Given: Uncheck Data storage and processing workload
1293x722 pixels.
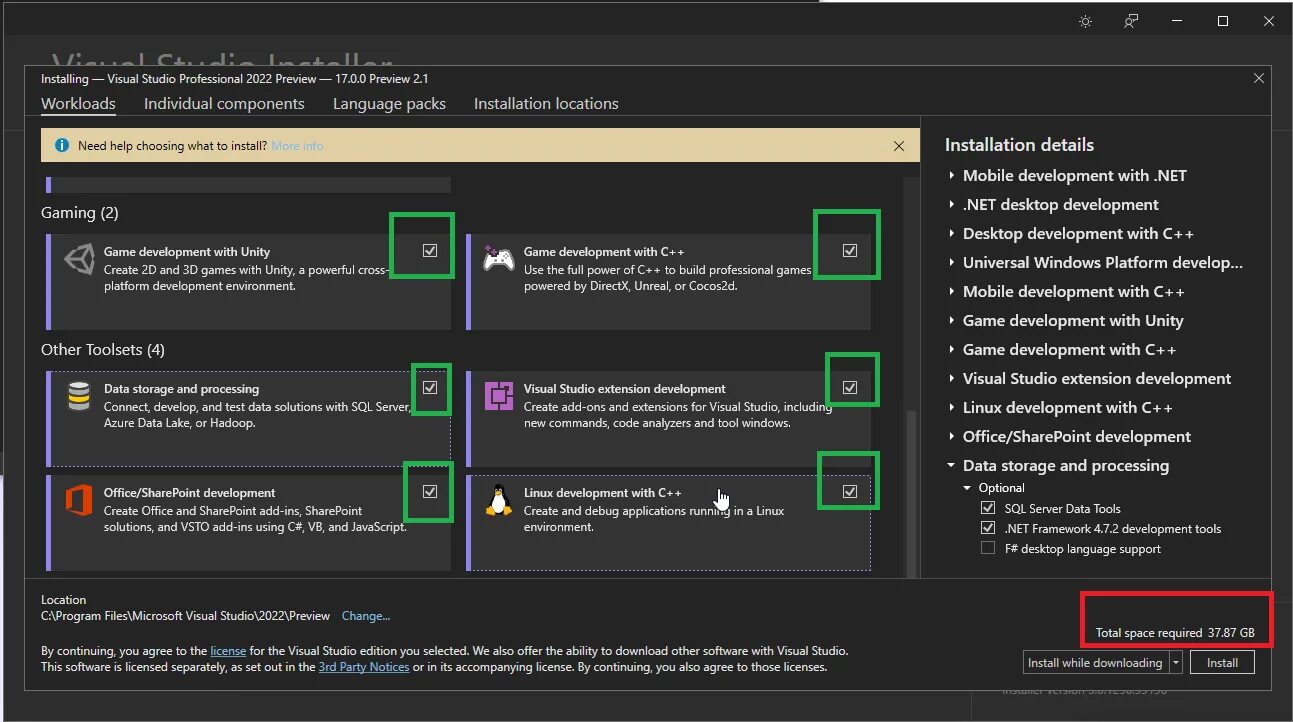Looking at the screenshot, I should click(x=430, y=388).
